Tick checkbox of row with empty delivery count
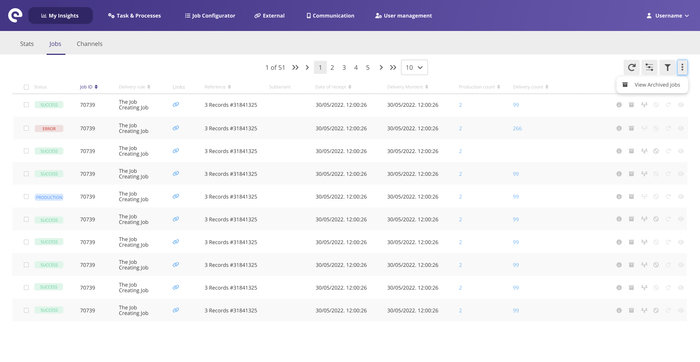 (26, 151)
